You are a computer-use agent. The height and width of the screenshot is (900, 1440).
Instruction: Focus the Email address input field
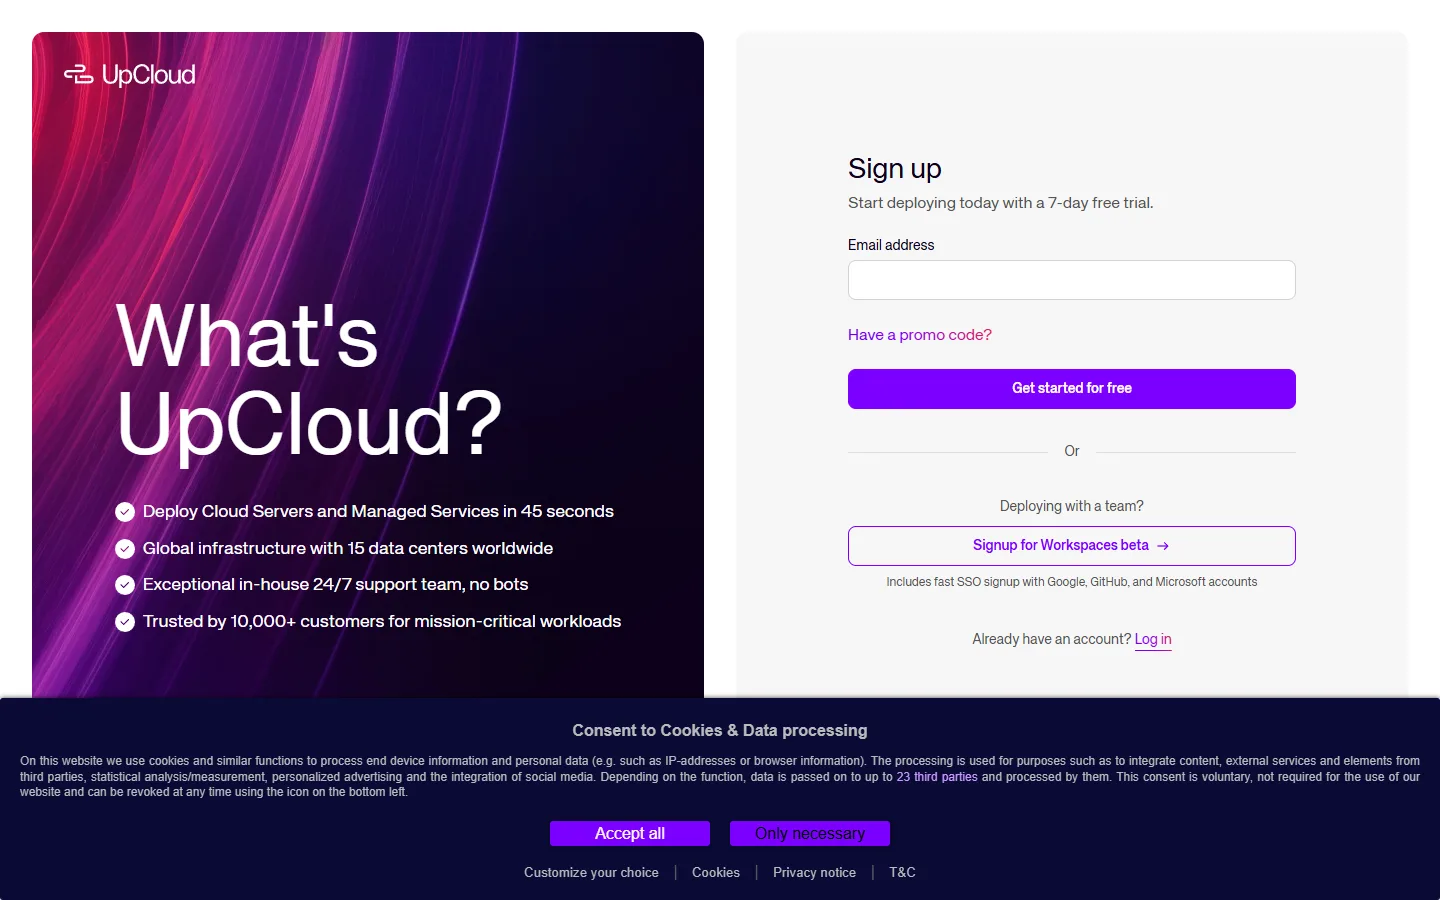click(x=1072, y=280)
